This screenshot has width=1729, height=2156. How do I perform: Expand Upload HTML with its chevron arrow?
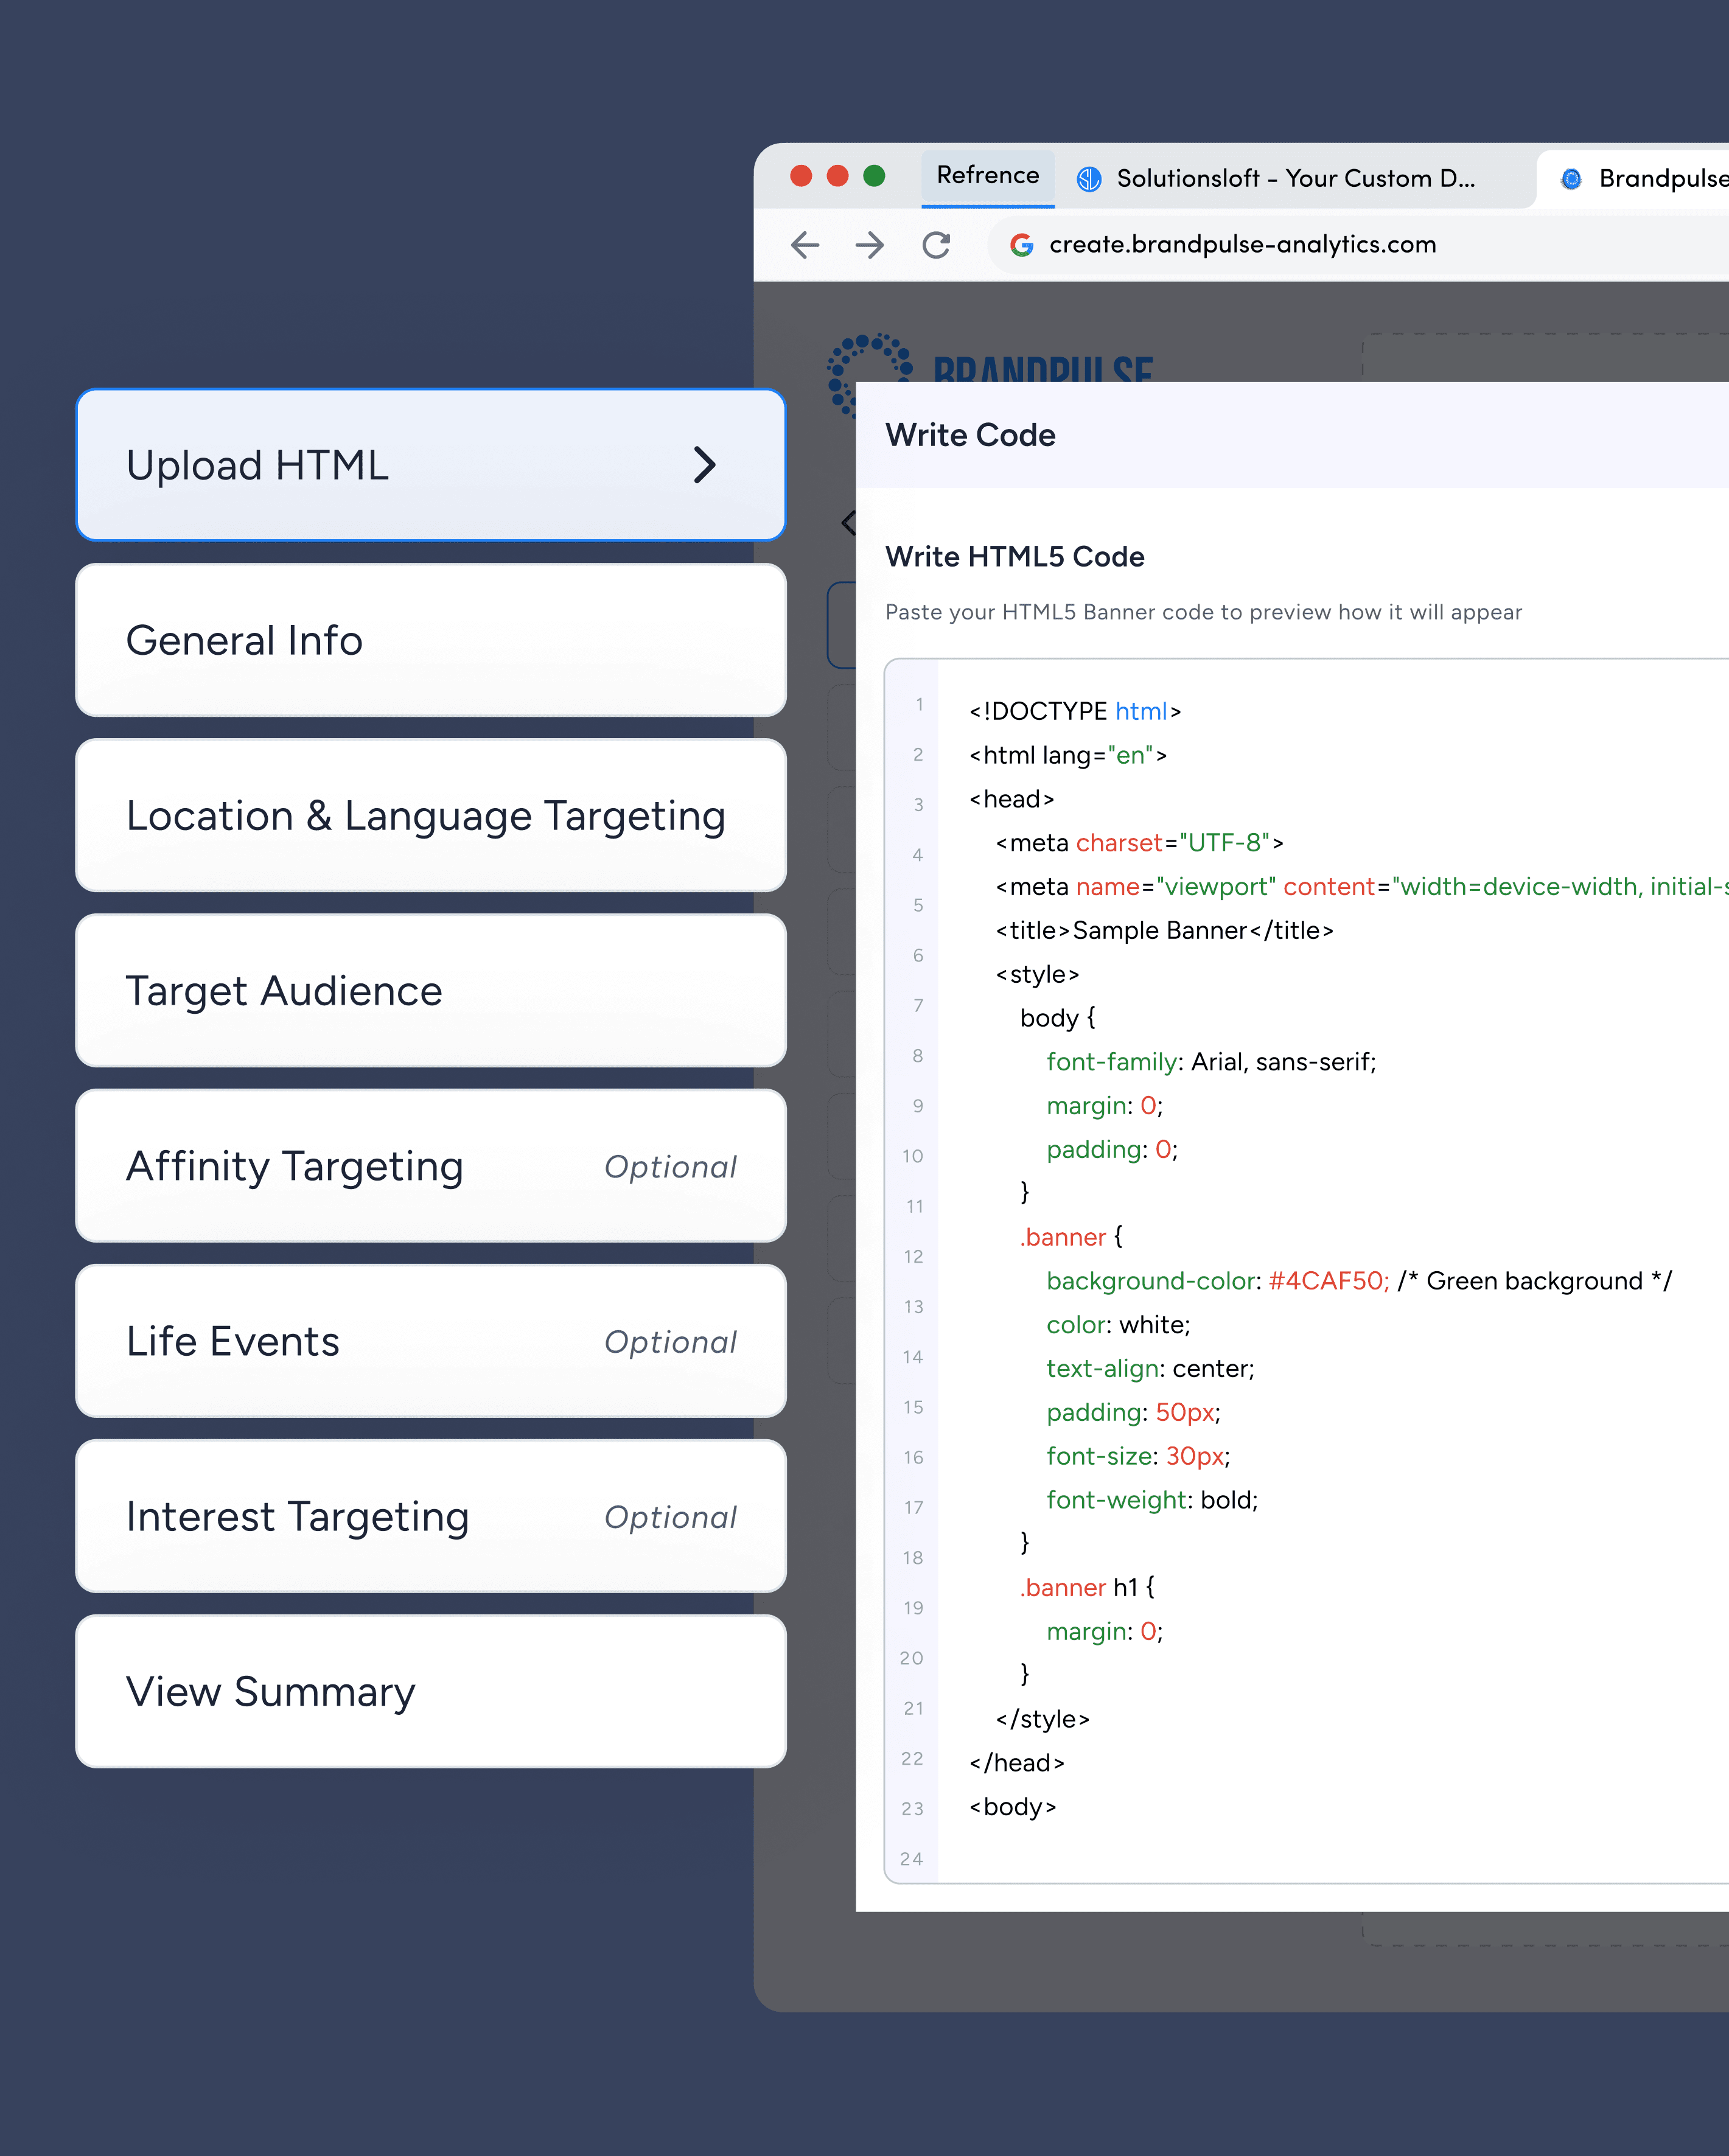tap(705, 465)
